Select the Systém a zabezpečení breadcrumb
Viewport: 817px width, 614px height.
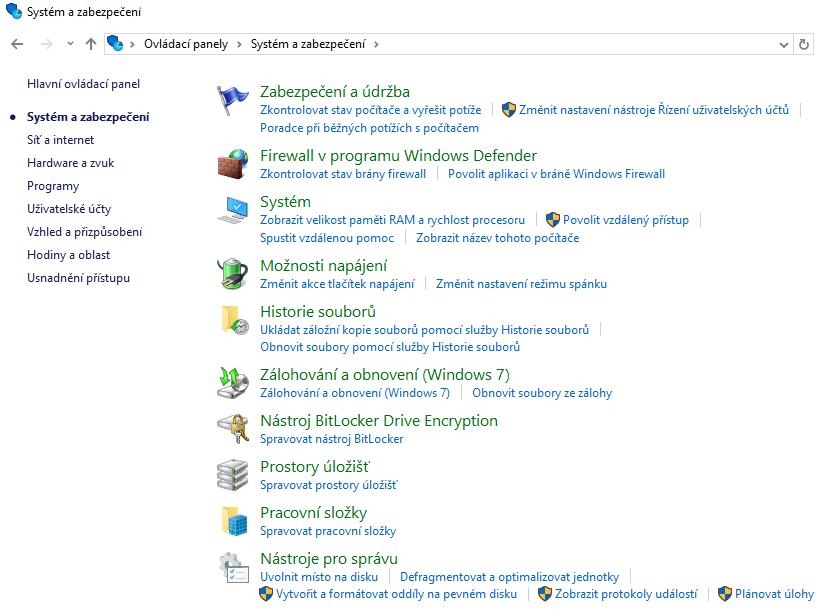tap(308, 44)
